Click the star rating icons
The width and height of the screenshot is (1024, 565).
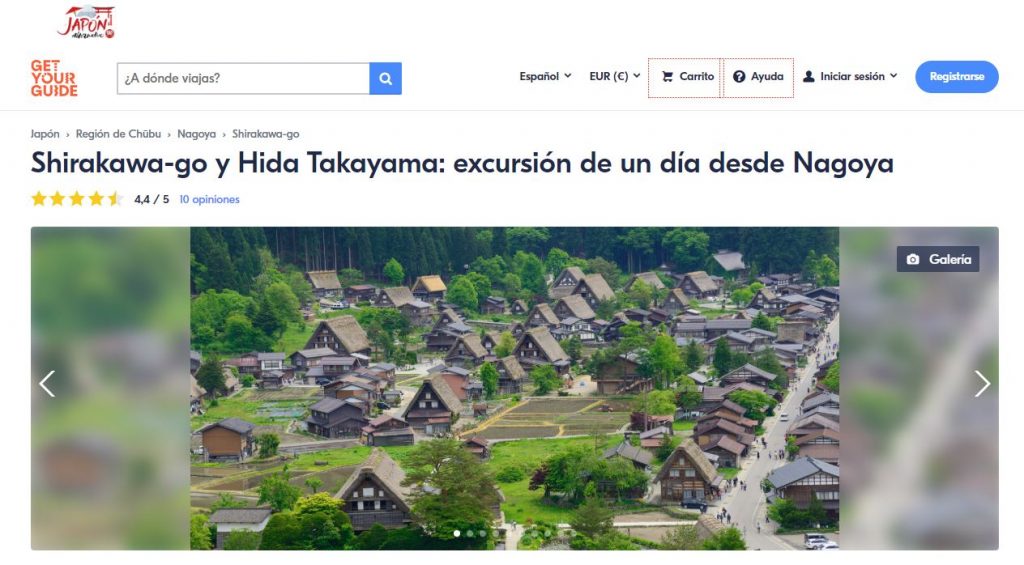pos(77,199)
